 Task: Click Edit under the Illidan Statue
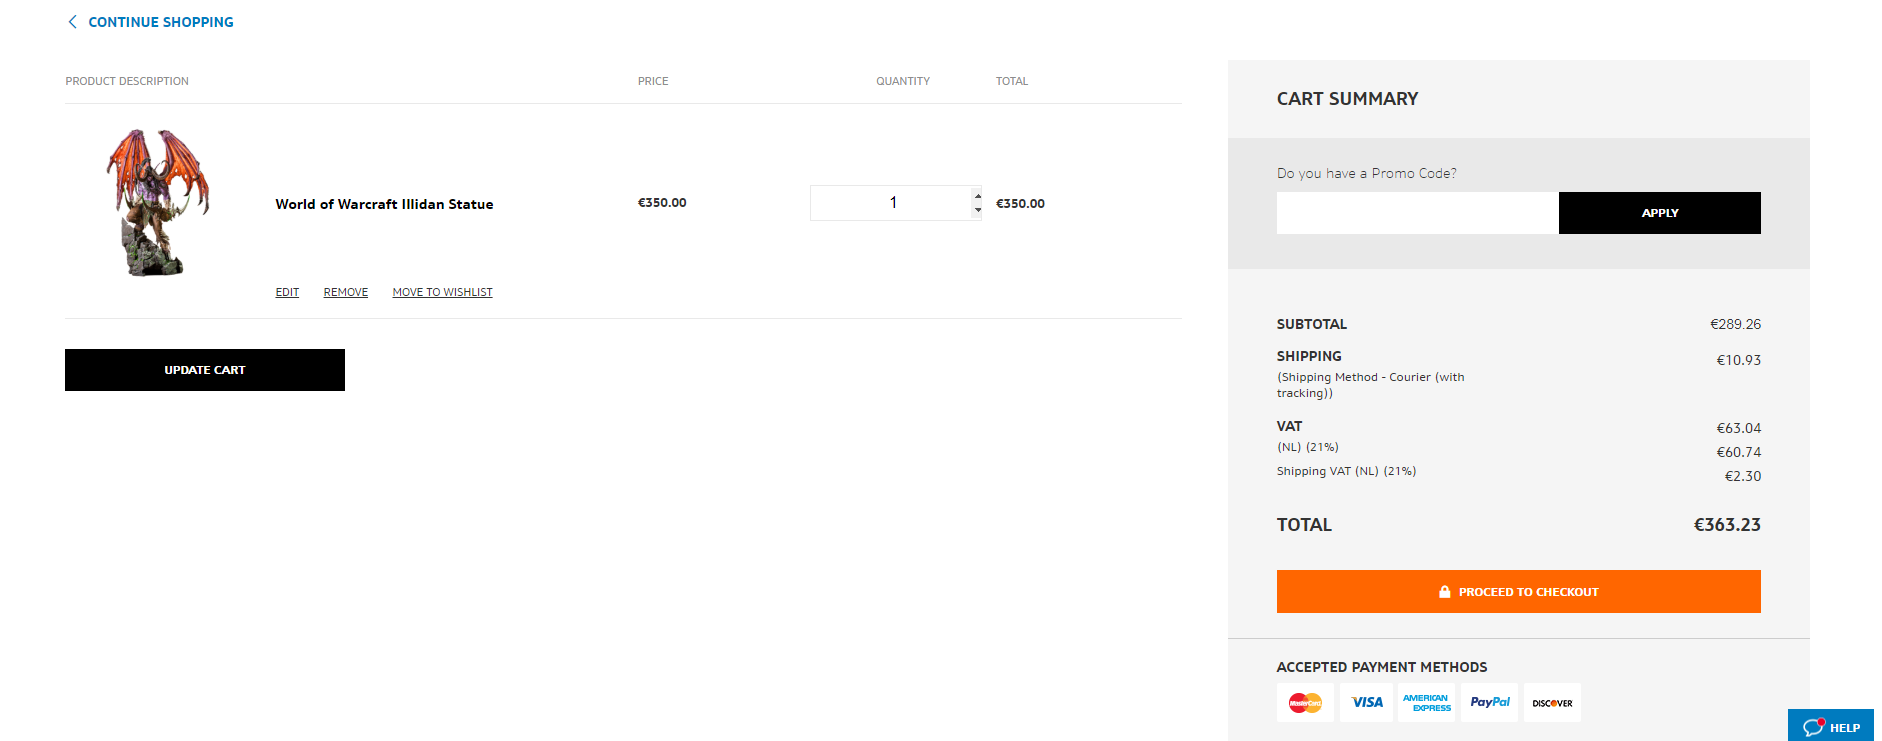pyautogui.click(x=287, y=292)
